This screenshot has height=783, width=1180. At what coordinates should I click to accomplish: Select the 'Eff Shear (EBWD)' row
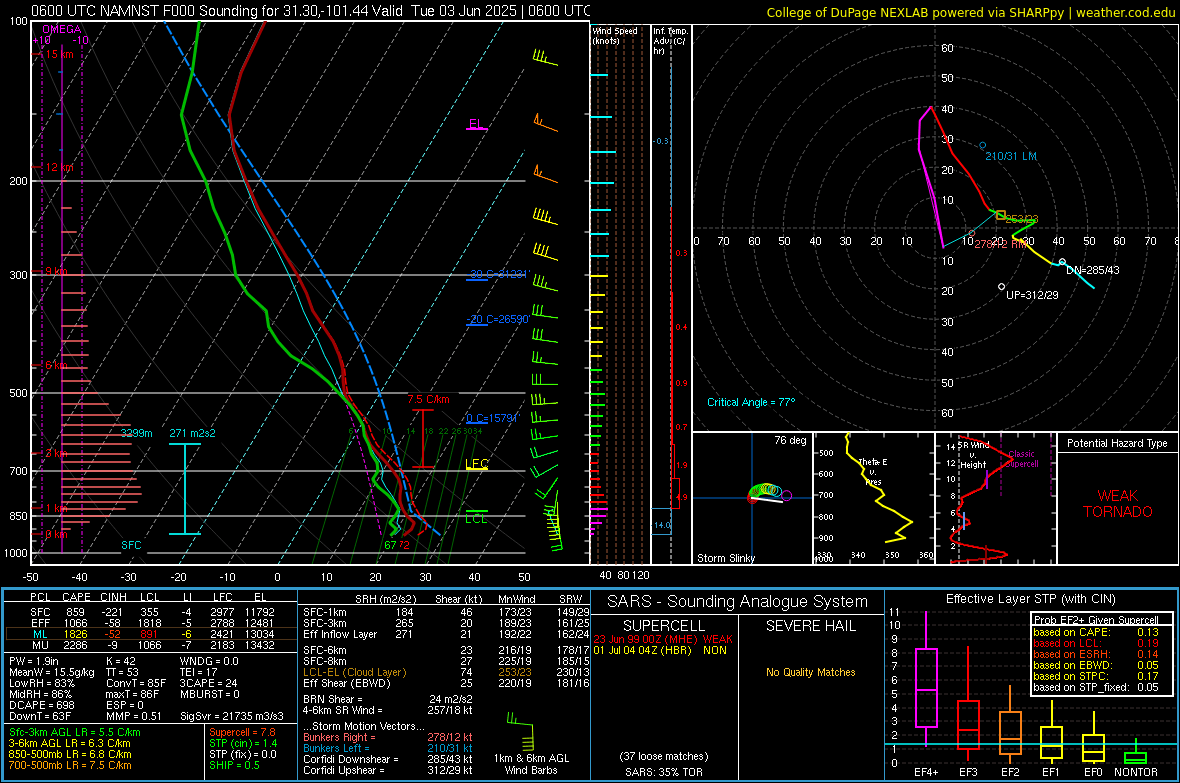[446, 683]
